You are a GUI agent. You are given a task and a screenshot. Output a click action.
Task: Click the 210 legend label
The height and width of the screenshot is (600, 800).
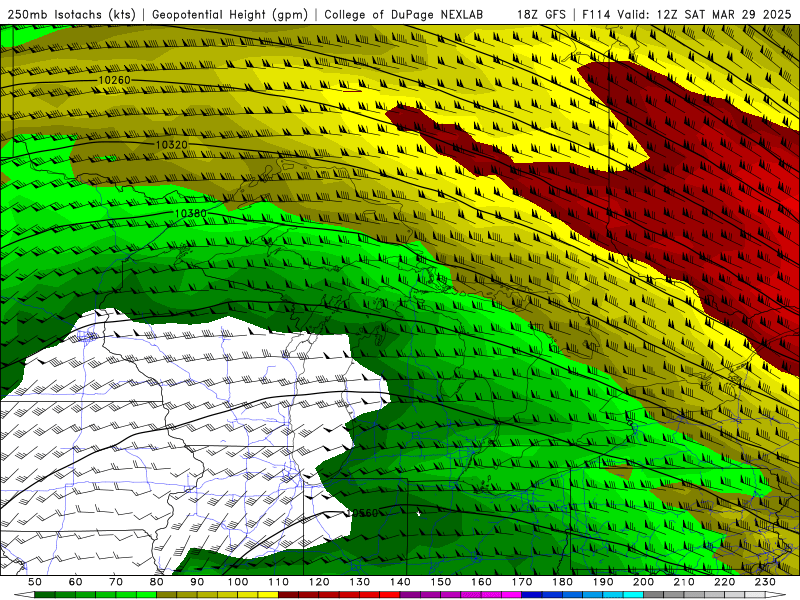684,582
